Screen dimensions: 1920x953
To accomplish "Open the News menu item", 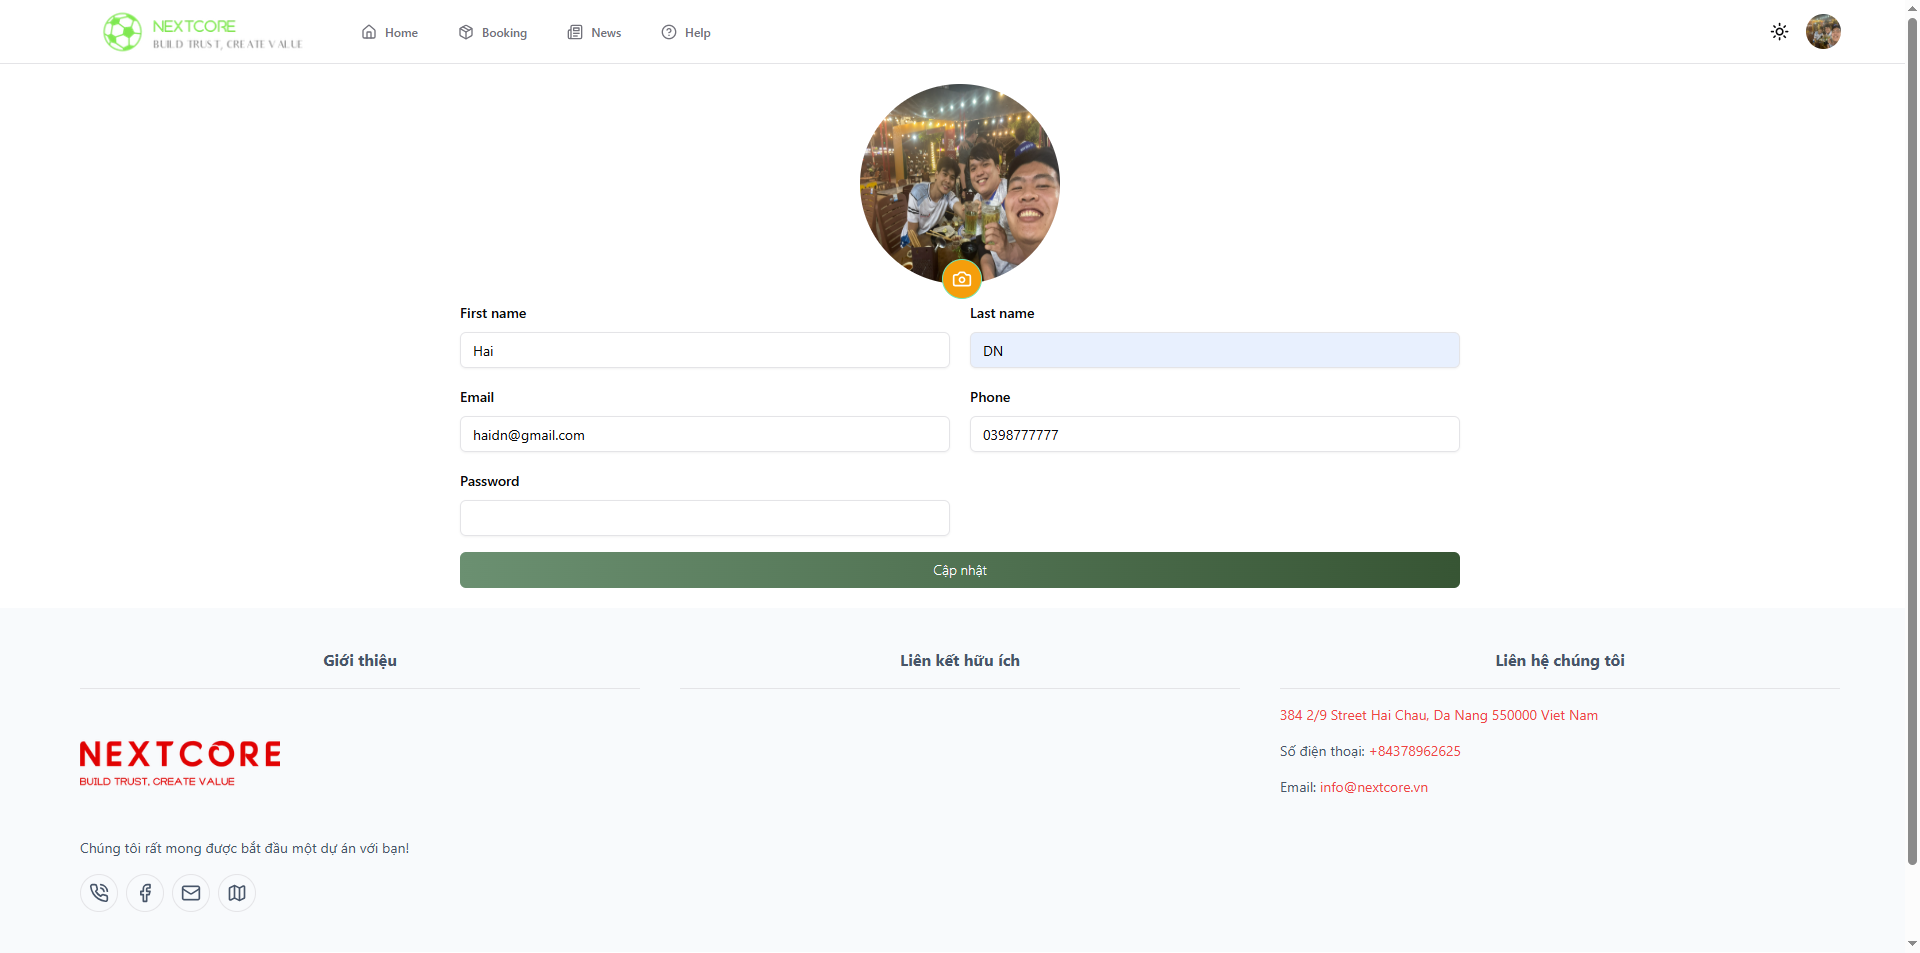I will [x=595, y=33].
